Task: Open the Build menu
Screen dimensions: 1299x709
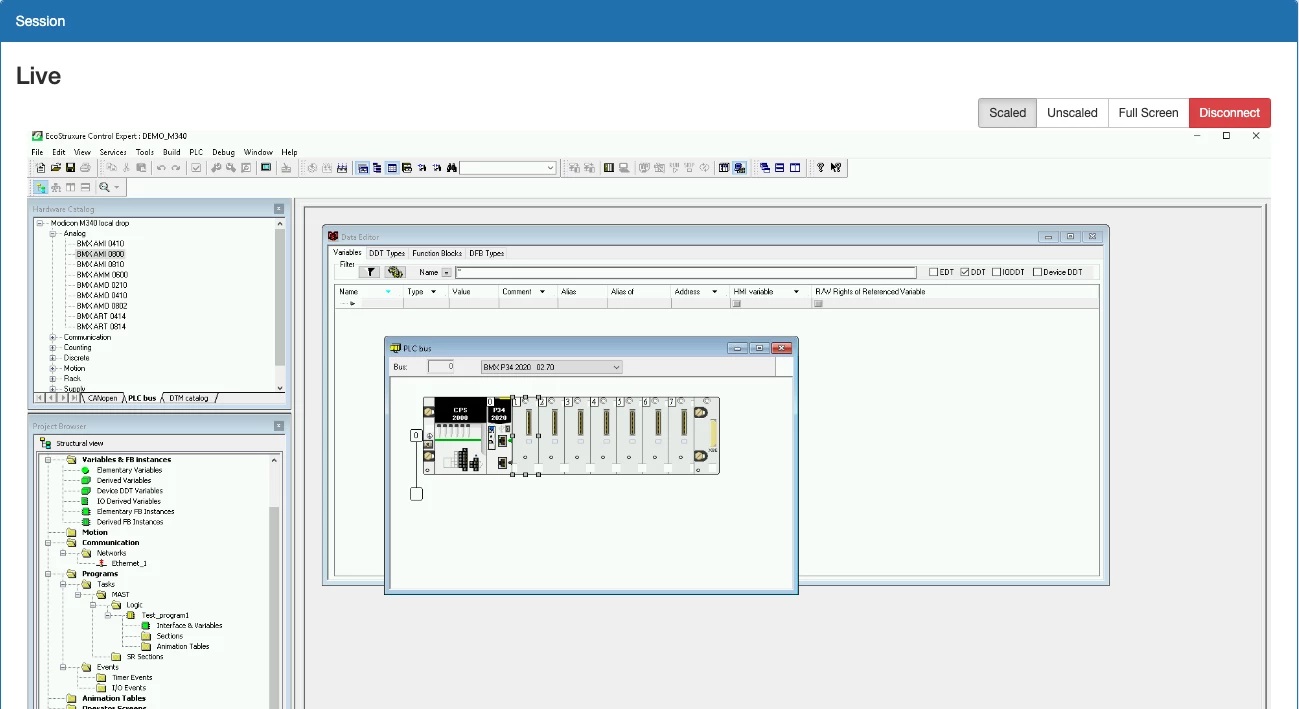Action: click(171, 152)
